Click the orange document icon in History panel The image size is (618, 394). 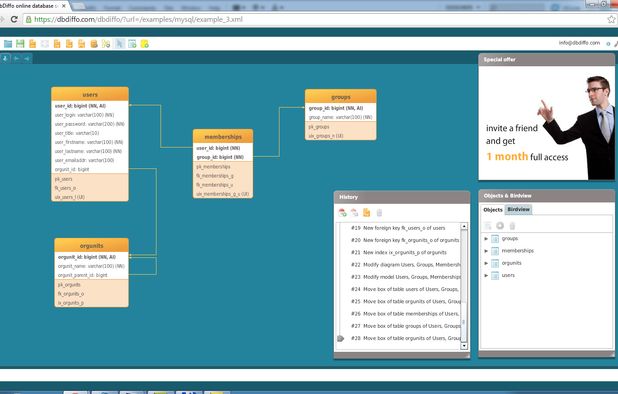click(x=367, y=213)
